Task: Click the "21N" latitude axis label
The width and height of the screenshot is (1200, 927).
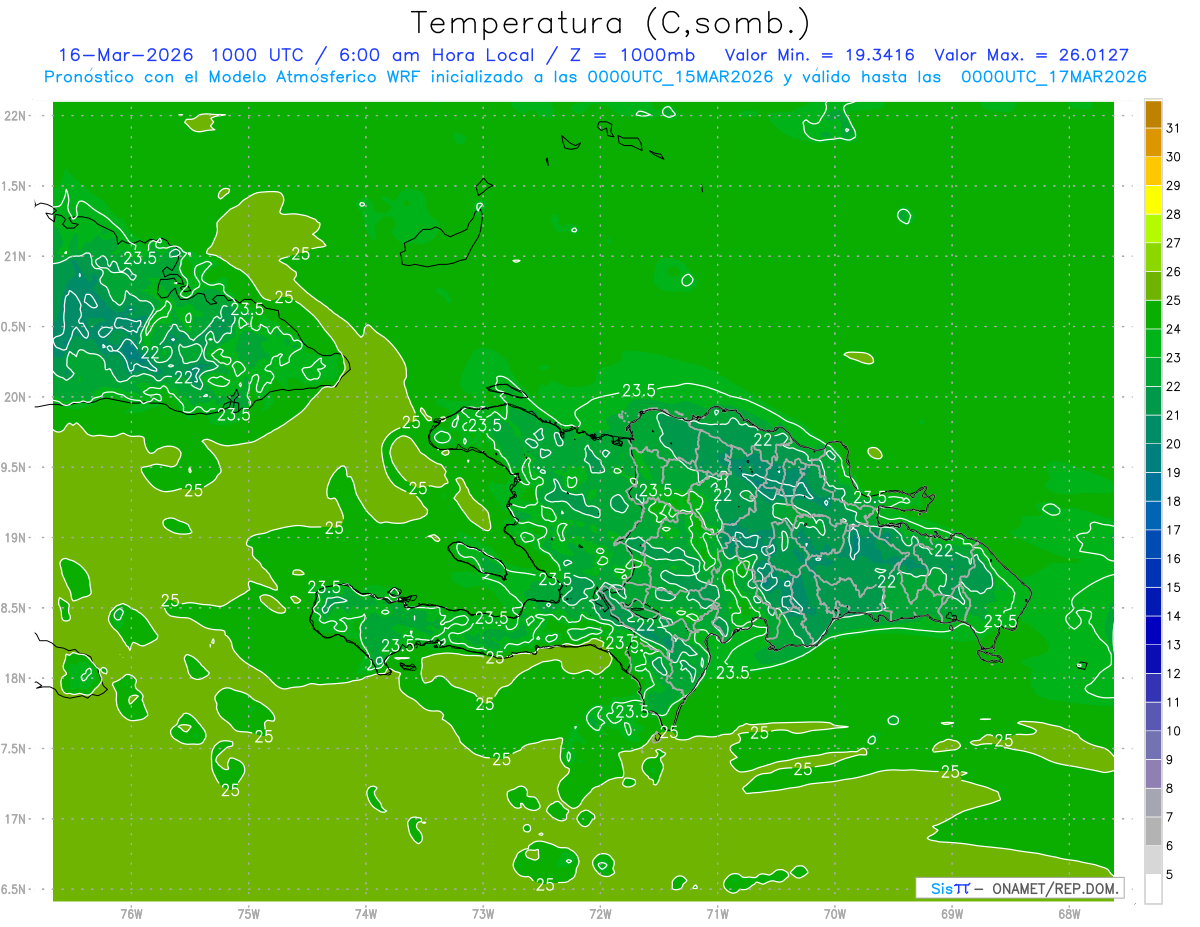Action: pyautogui.click(x=16, y=257)
